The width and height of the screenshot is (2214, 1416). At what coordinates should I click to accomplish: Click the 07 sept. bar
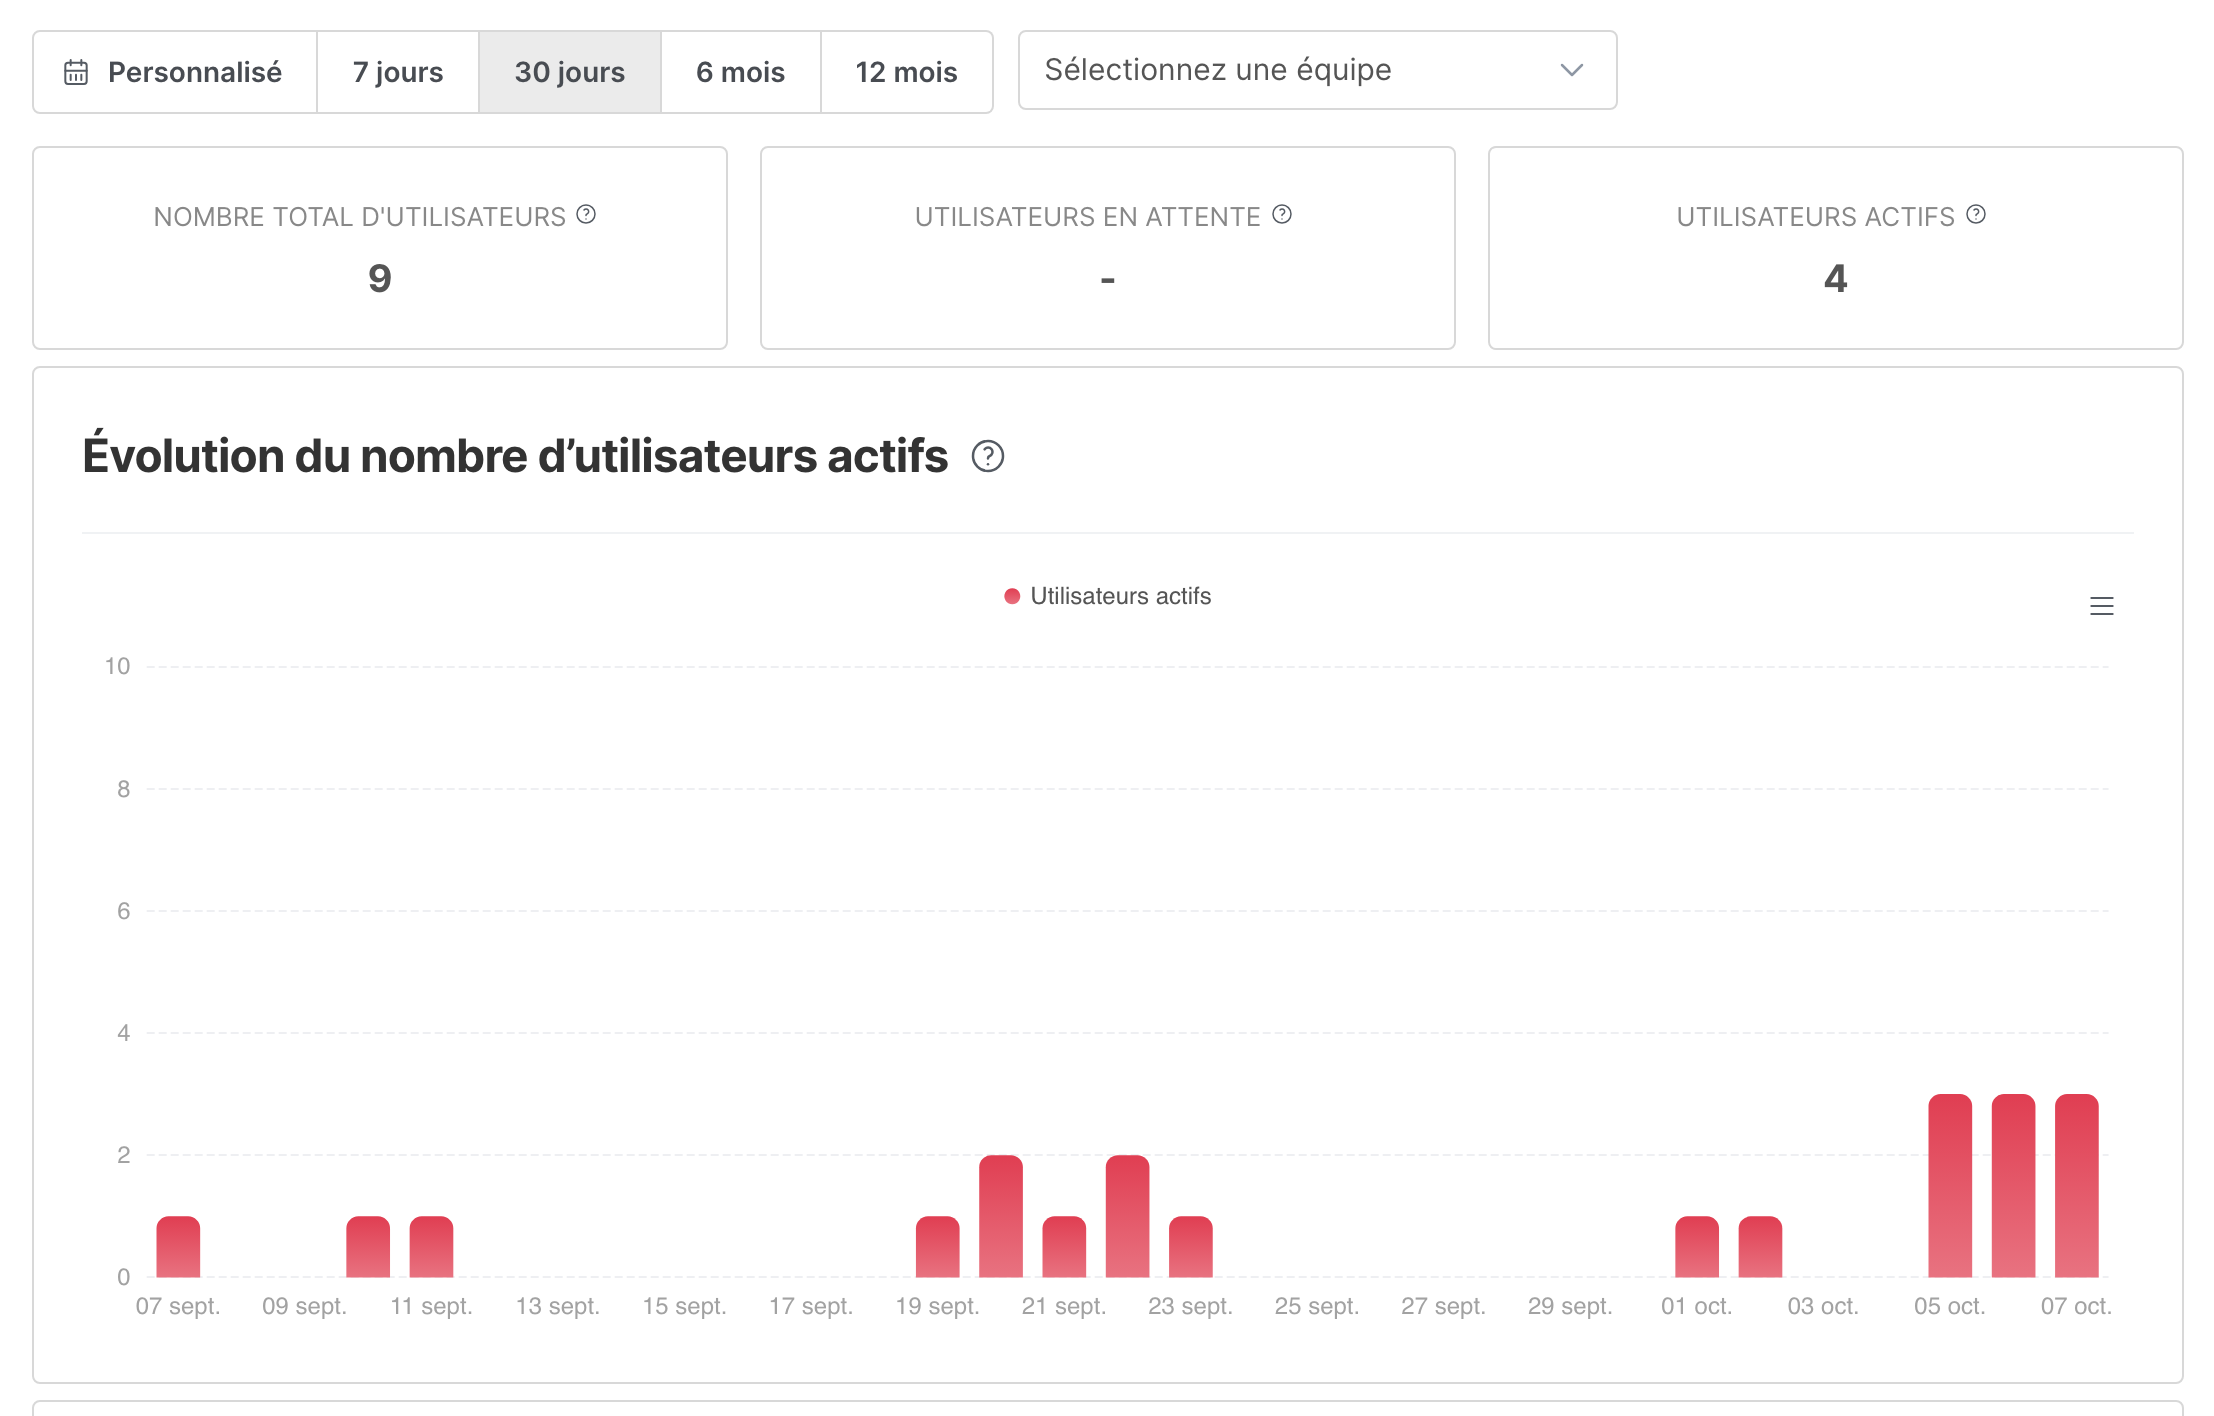pyautogui.click(x=178, y=1247)
